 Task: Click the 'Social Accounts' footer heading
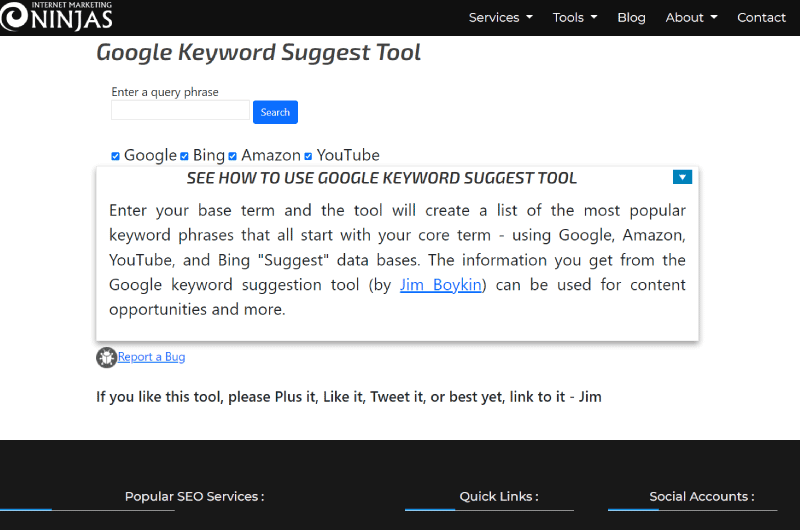[702, 496]
